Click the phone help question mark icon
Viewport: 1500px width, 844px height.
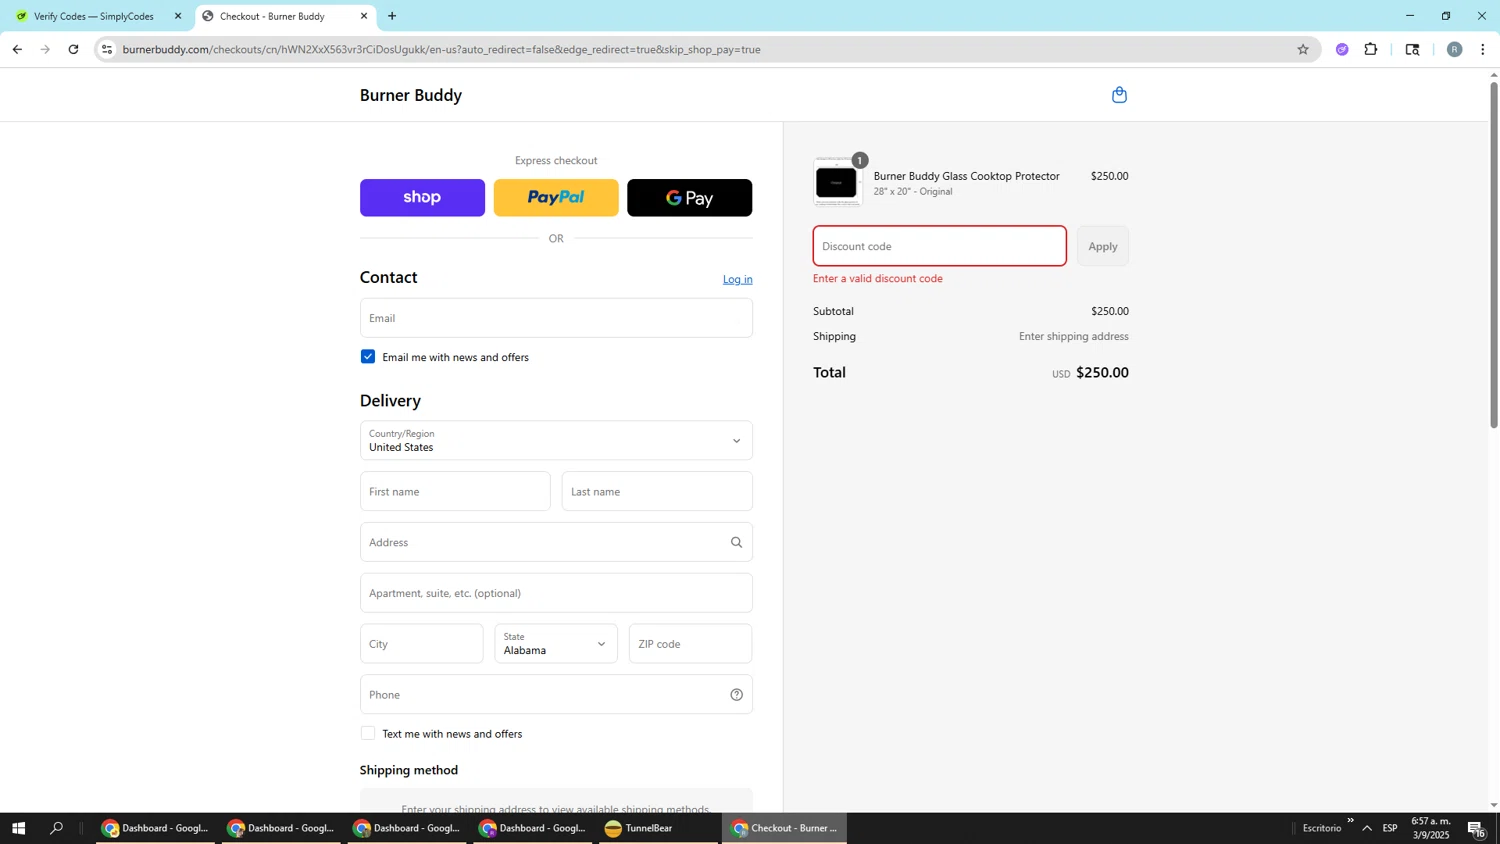coord(736,695)
